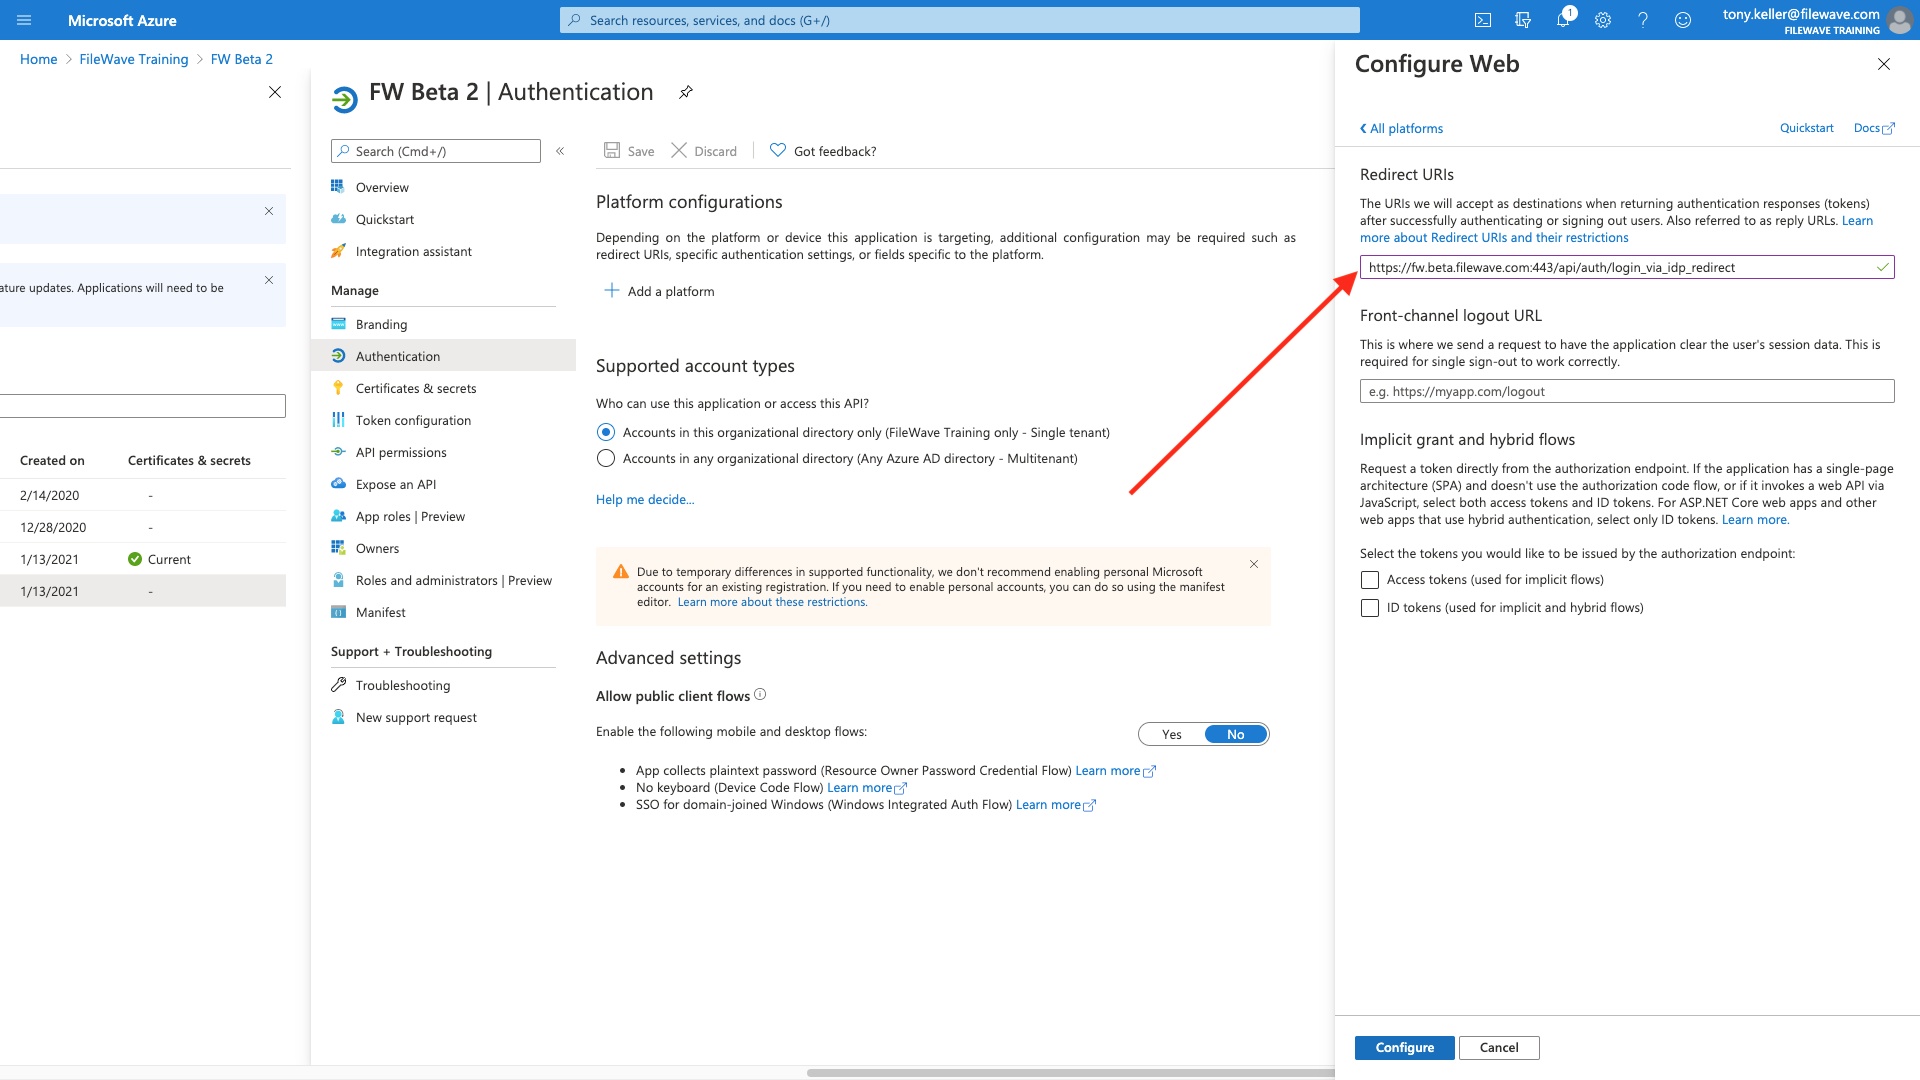This screenshot has width=1920, height=1080.
Task: Collapse the left navigation menu chevrons
Action: point(560,151)
